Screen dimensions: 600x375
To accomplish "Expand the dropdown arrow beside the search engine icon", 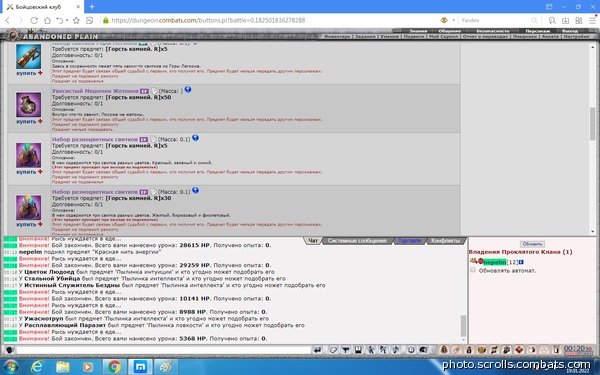I will pos(453,20).
